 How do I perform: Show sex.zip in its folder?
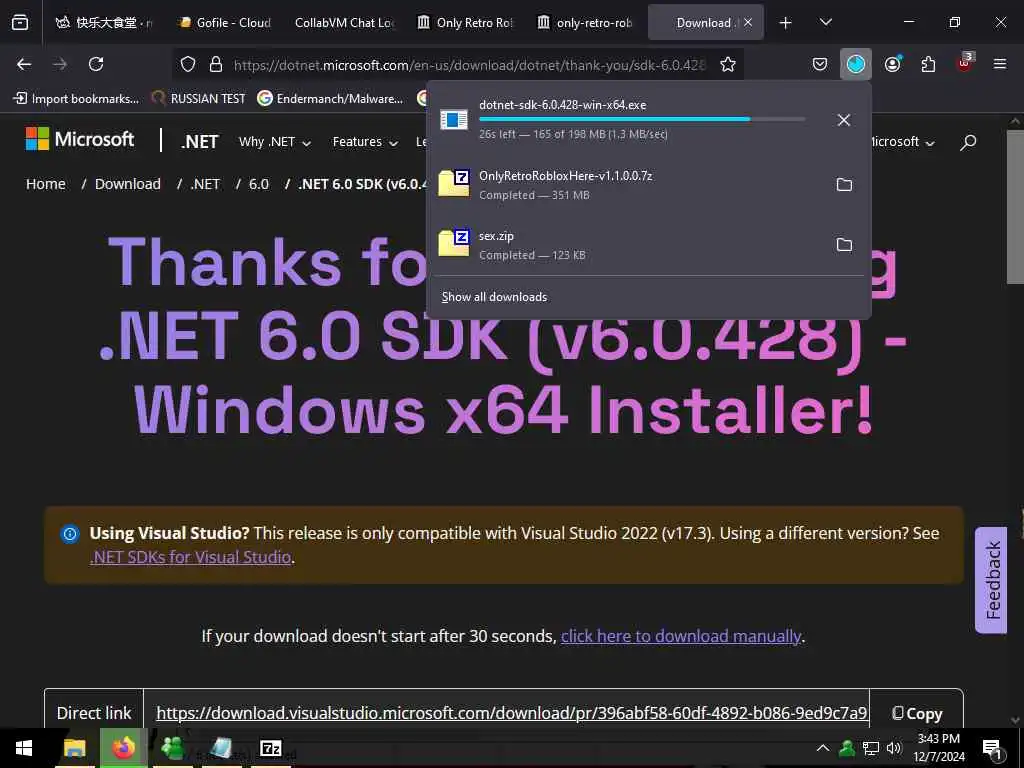(844, 245)
